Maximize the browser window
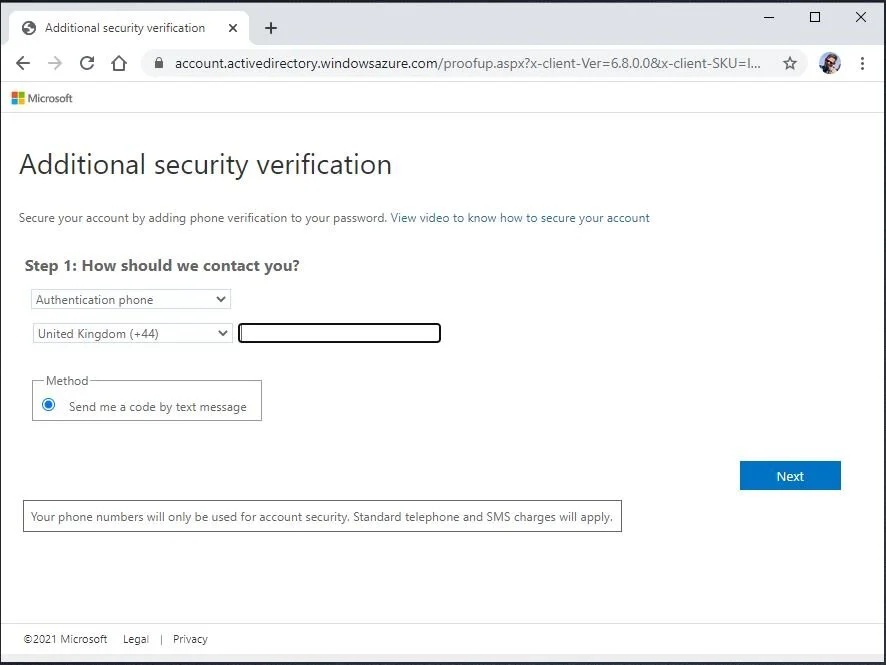Image resolution: width=886 pixels, height=665 pixels. click(815, 17)
